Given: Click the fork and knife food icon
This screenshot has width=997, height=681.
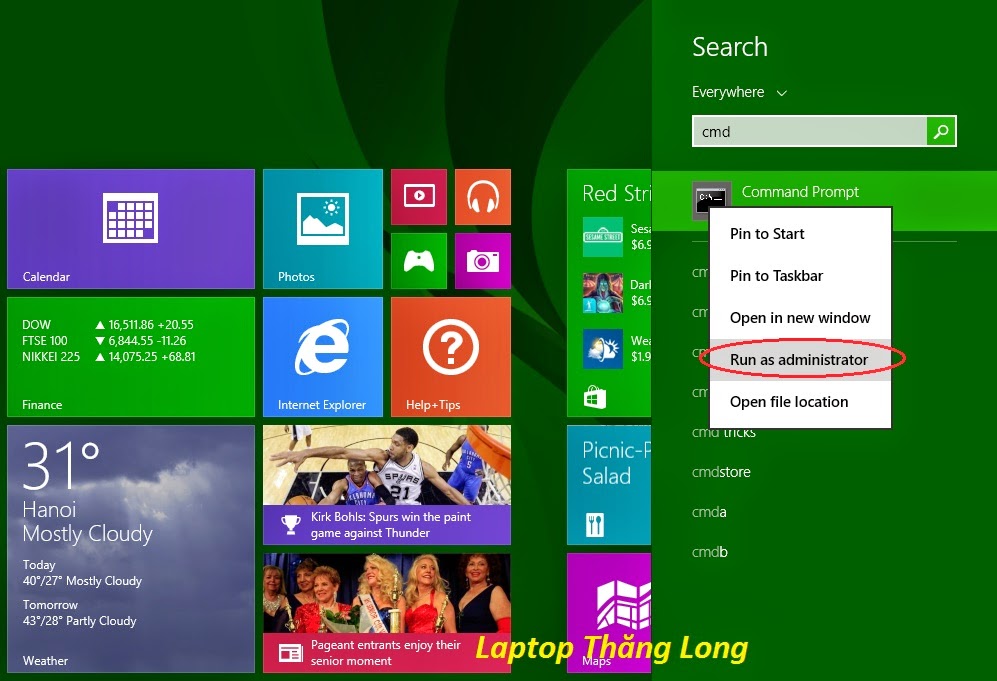Looking at the screenshot, I should 595,525.
